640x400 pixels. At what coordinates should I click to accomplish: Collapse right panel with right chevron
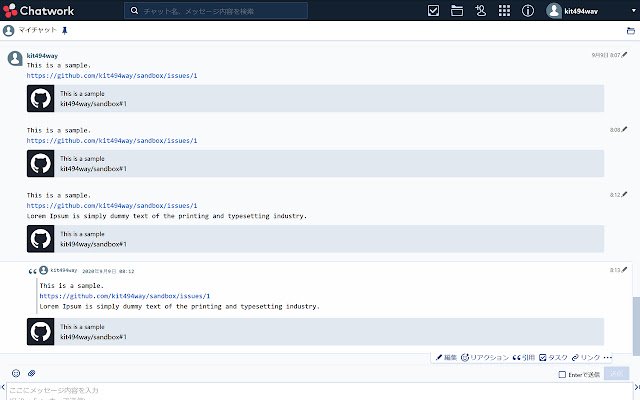click(637, 387)
